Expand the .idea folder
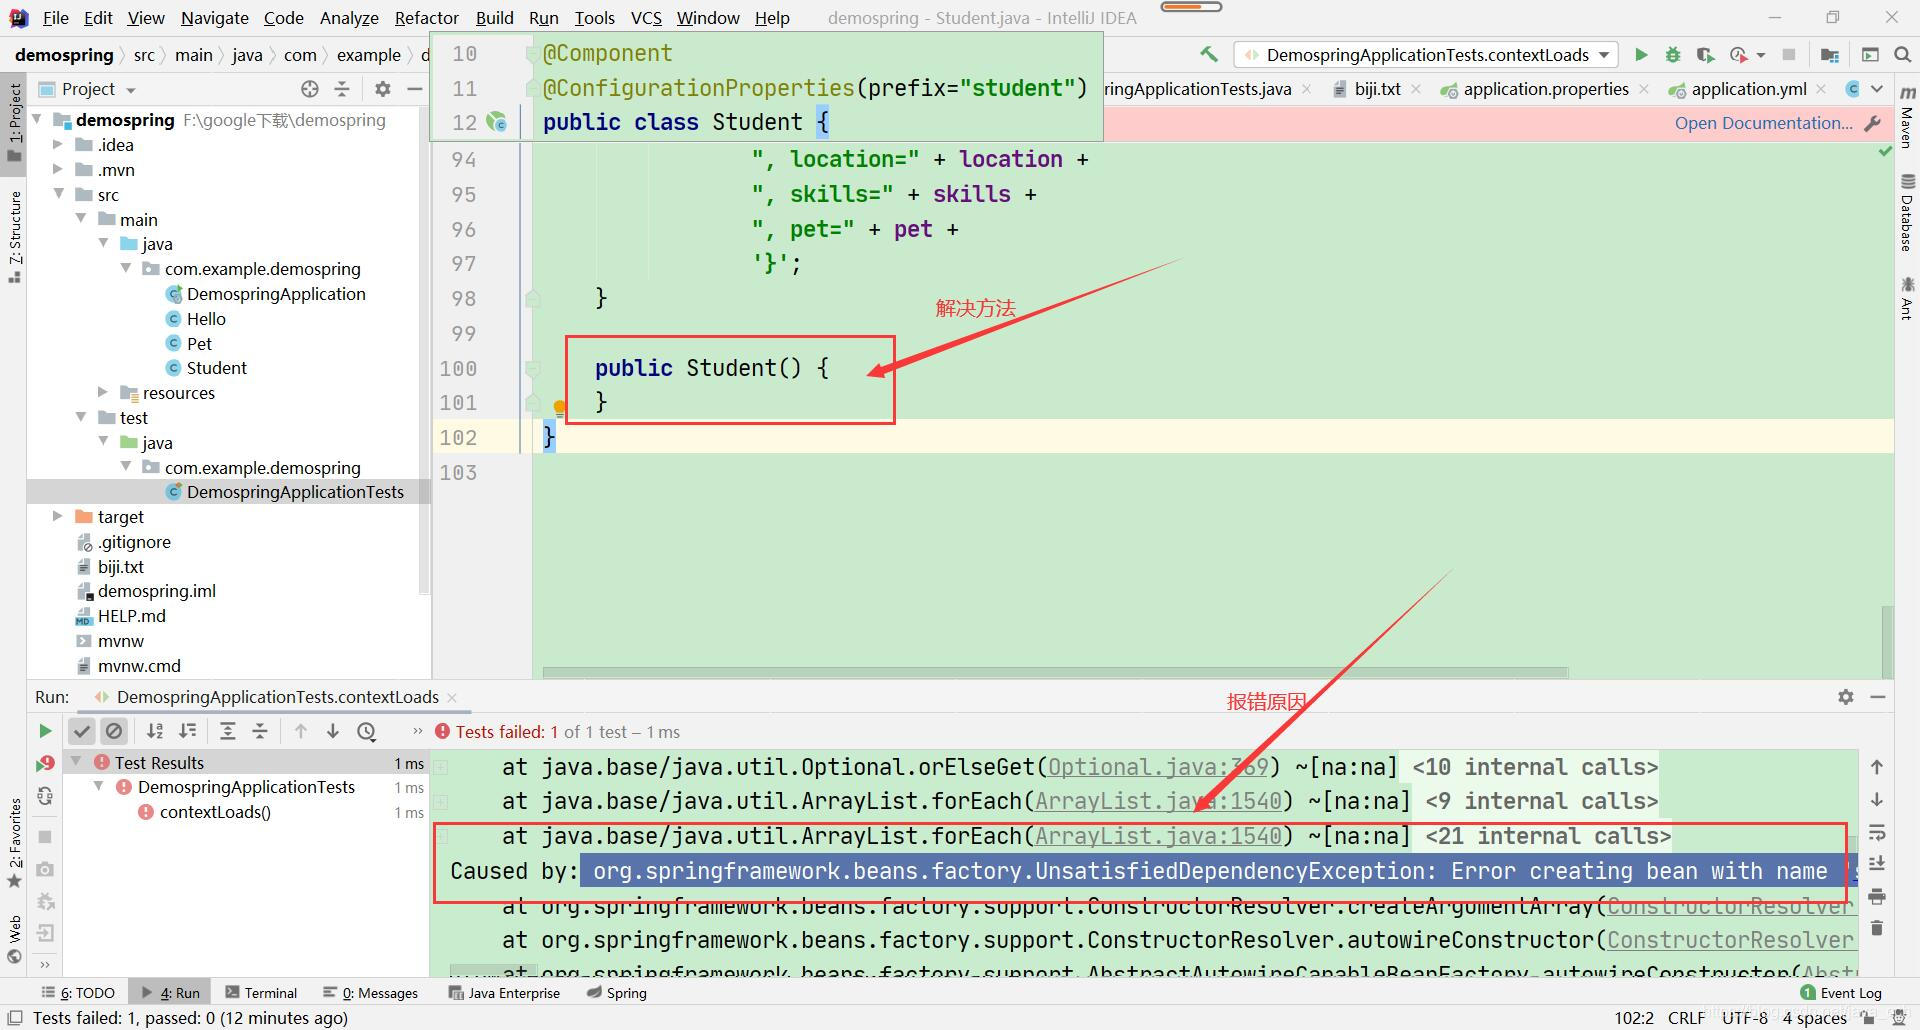This screenshot has height=1030, width=1920. [x=58, y=145]
